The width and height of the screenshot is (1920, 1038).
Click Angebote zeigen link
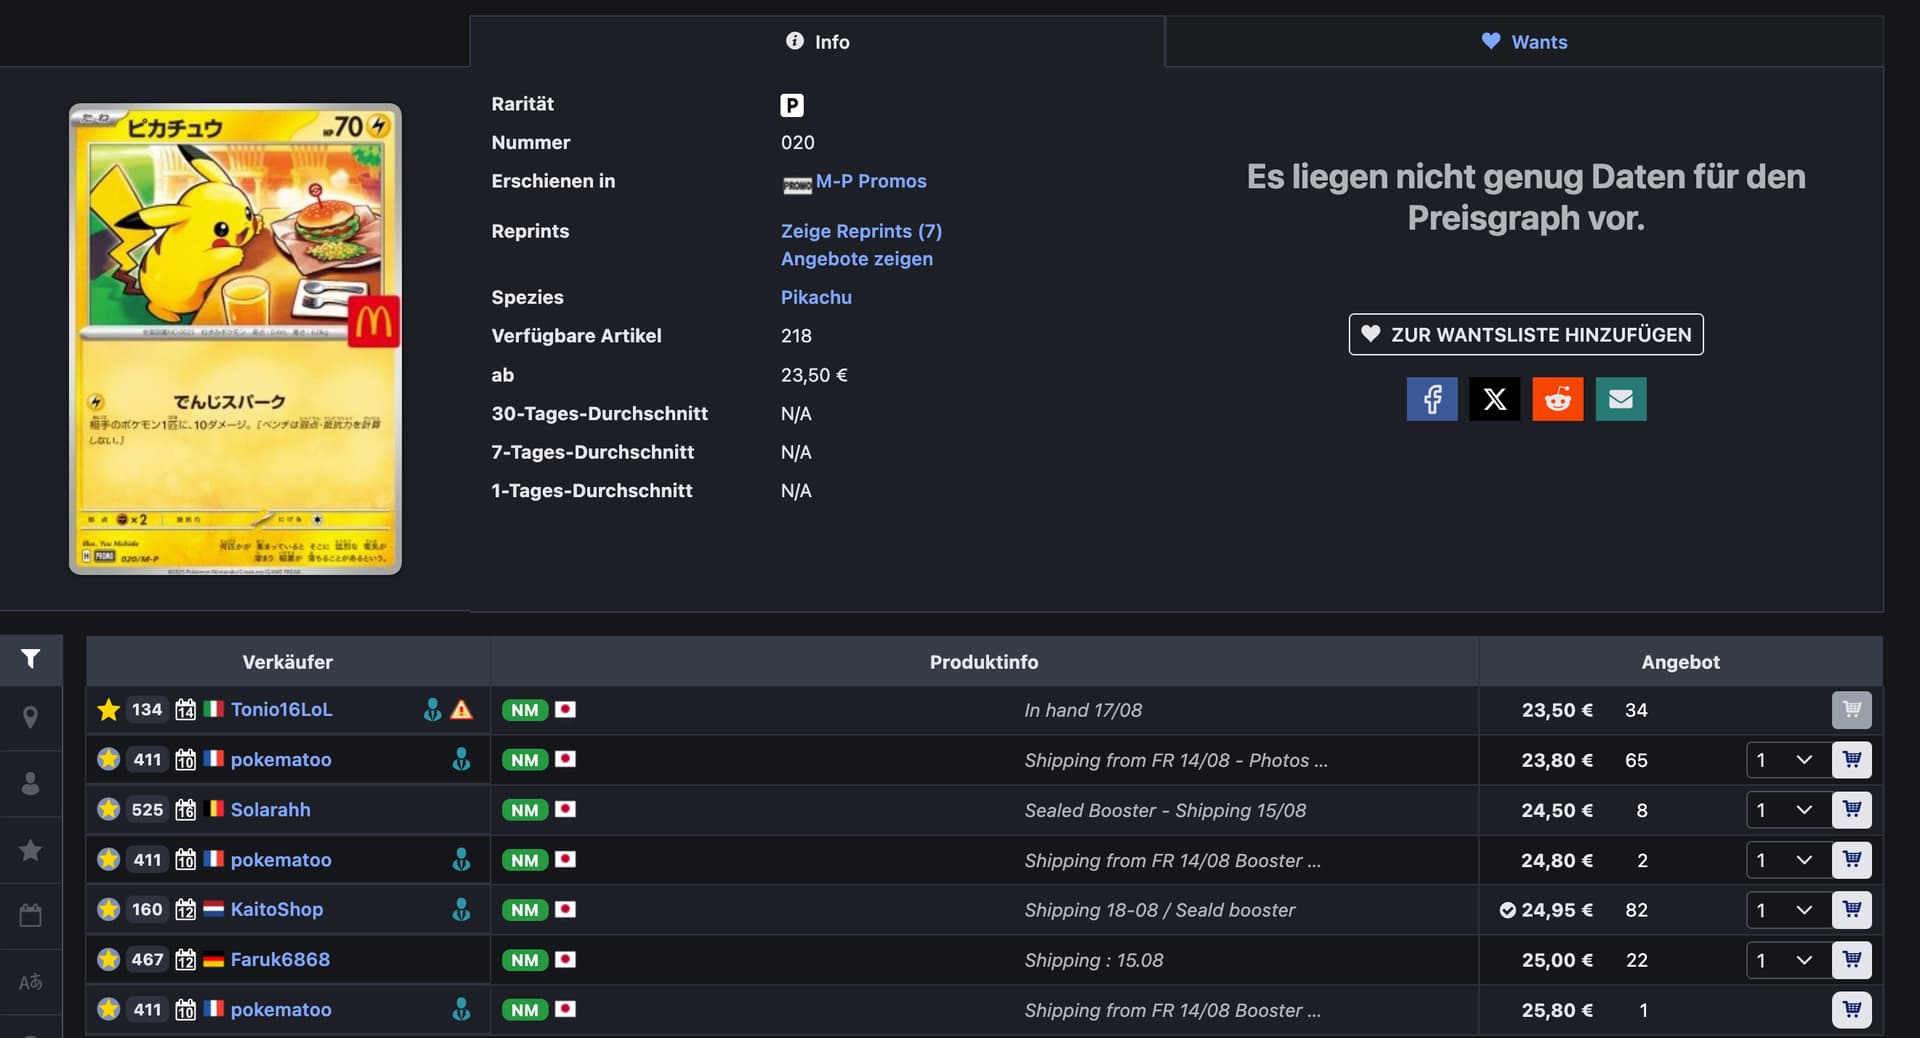(857, 259)
